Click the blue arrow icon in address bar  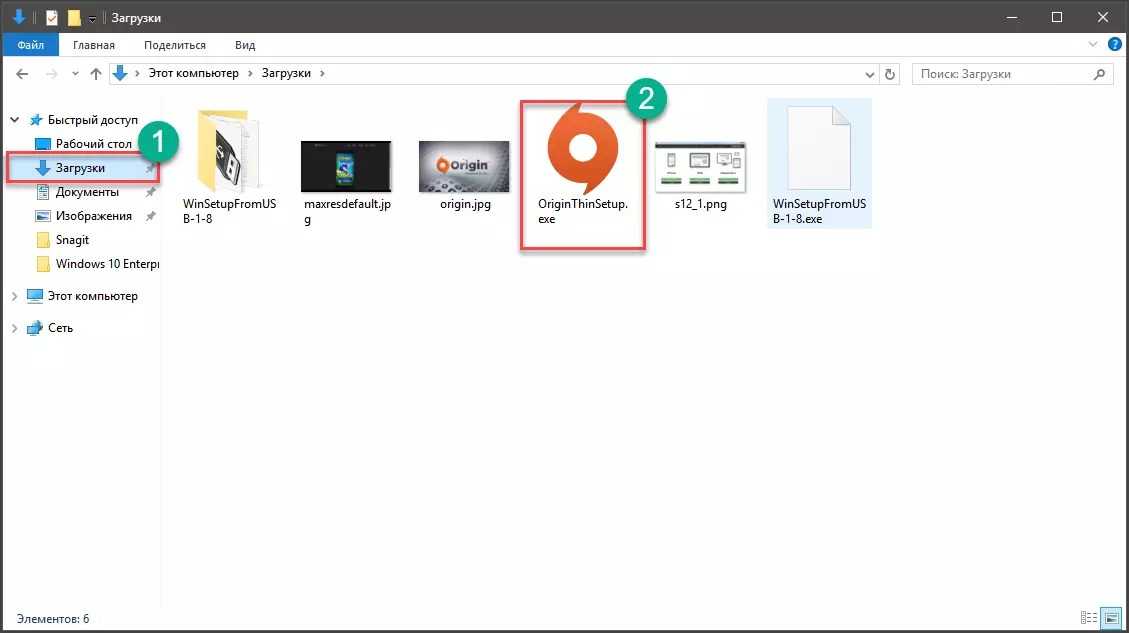[x=120, y=73]
